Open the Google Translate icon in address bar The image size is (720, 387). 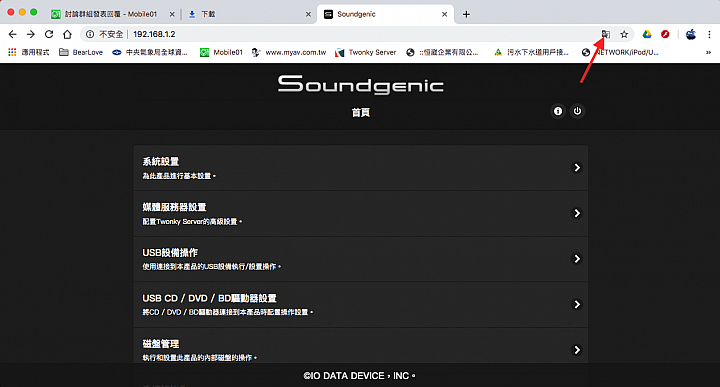[606, 34]
